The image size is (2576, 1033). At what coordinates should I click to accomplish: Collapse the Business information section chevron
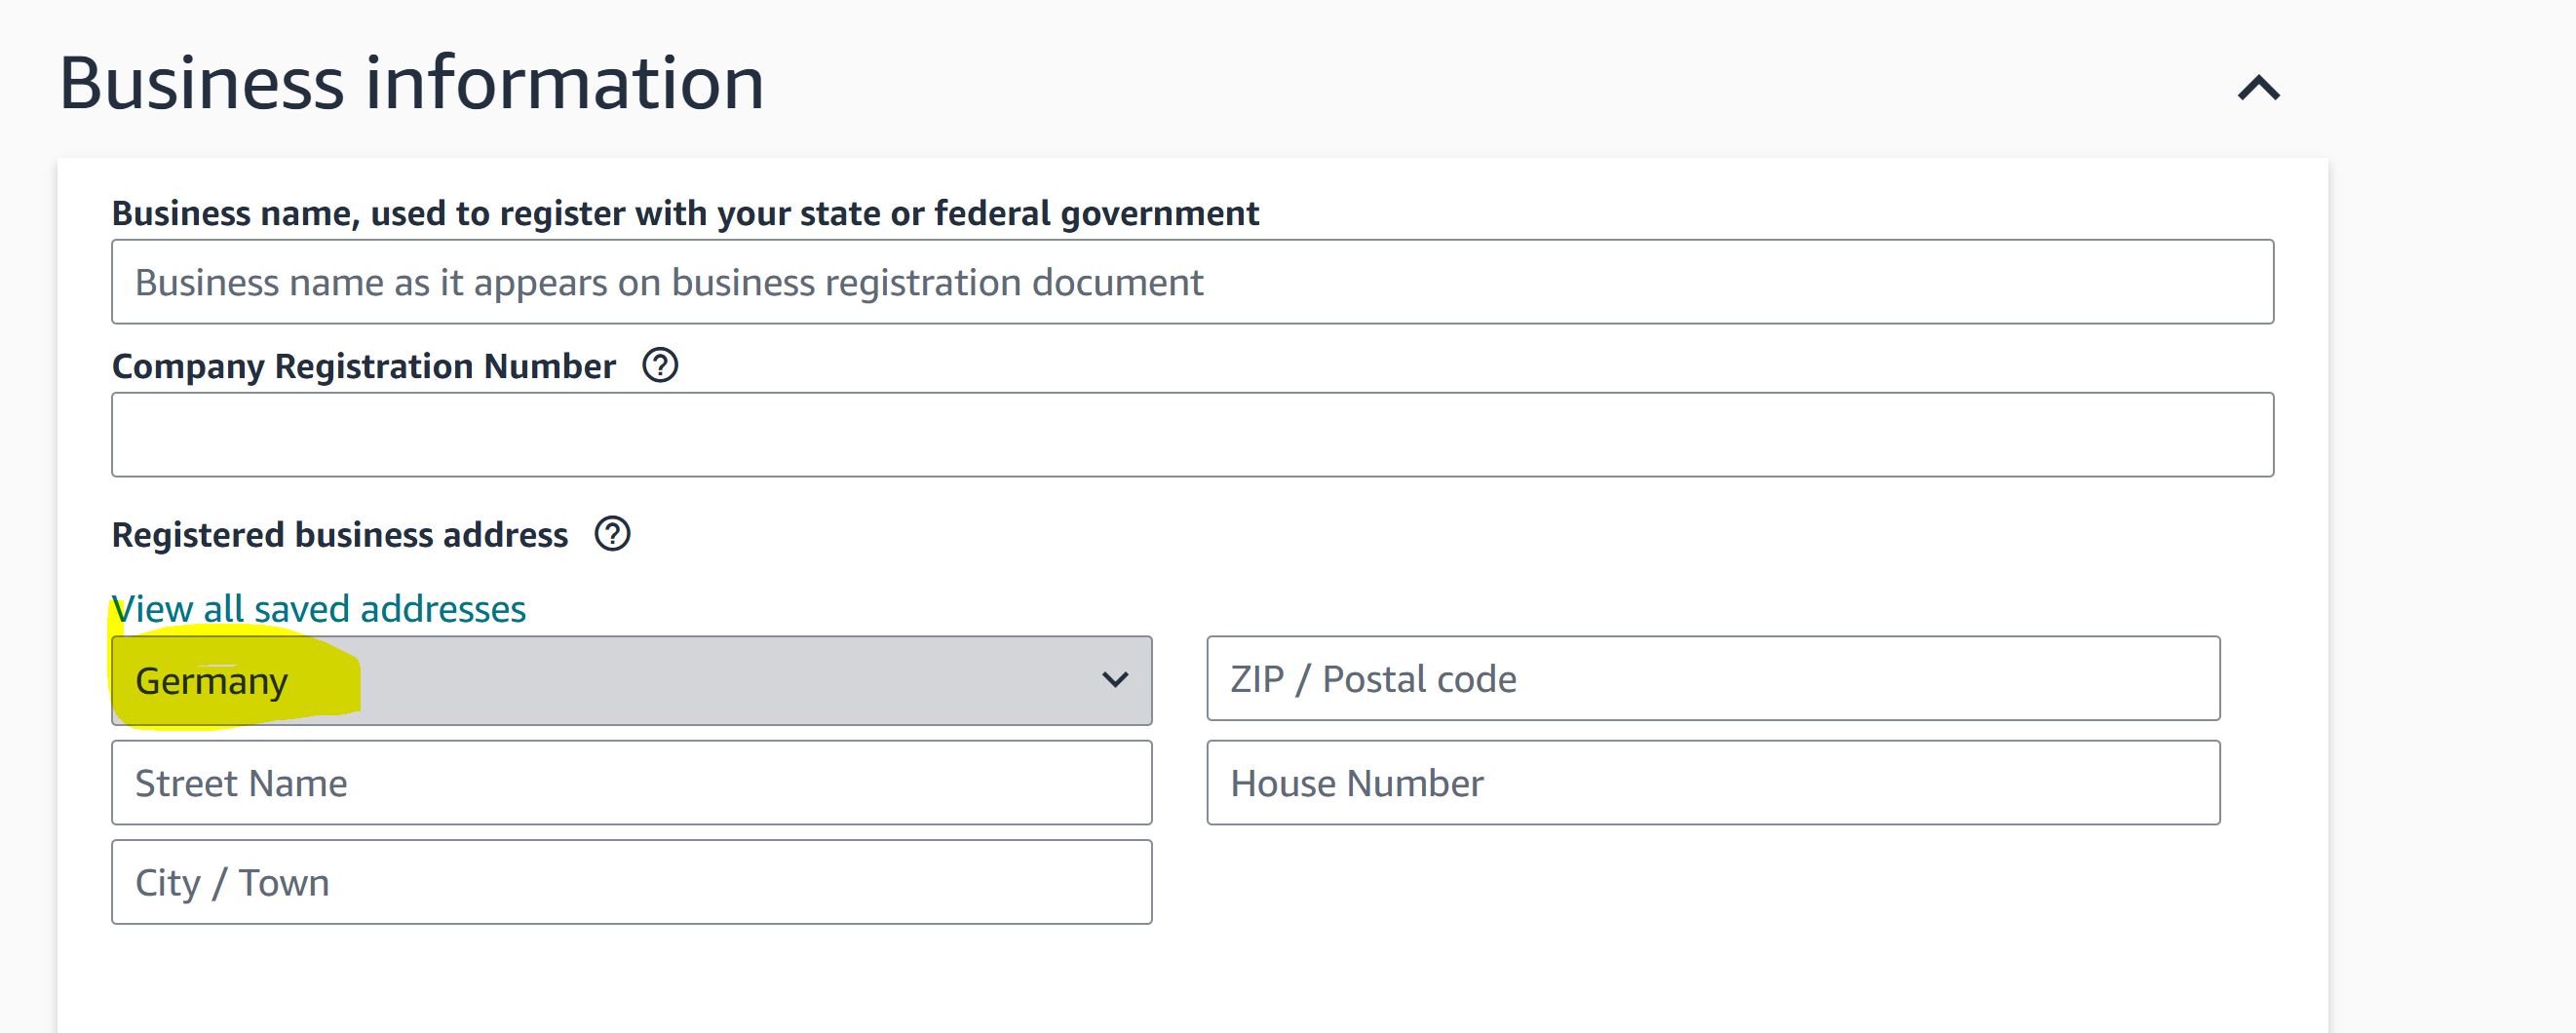2258,88
